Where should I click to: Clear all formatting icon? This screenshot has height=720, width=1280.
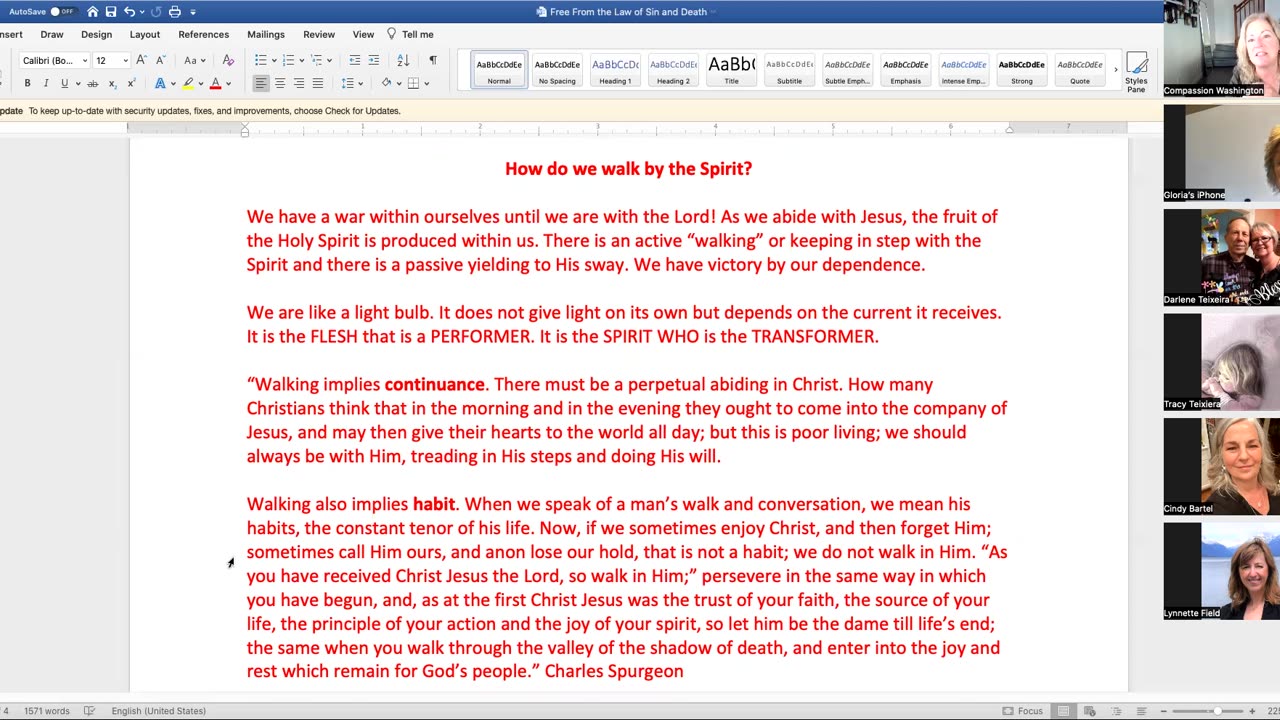pos(228,60)
